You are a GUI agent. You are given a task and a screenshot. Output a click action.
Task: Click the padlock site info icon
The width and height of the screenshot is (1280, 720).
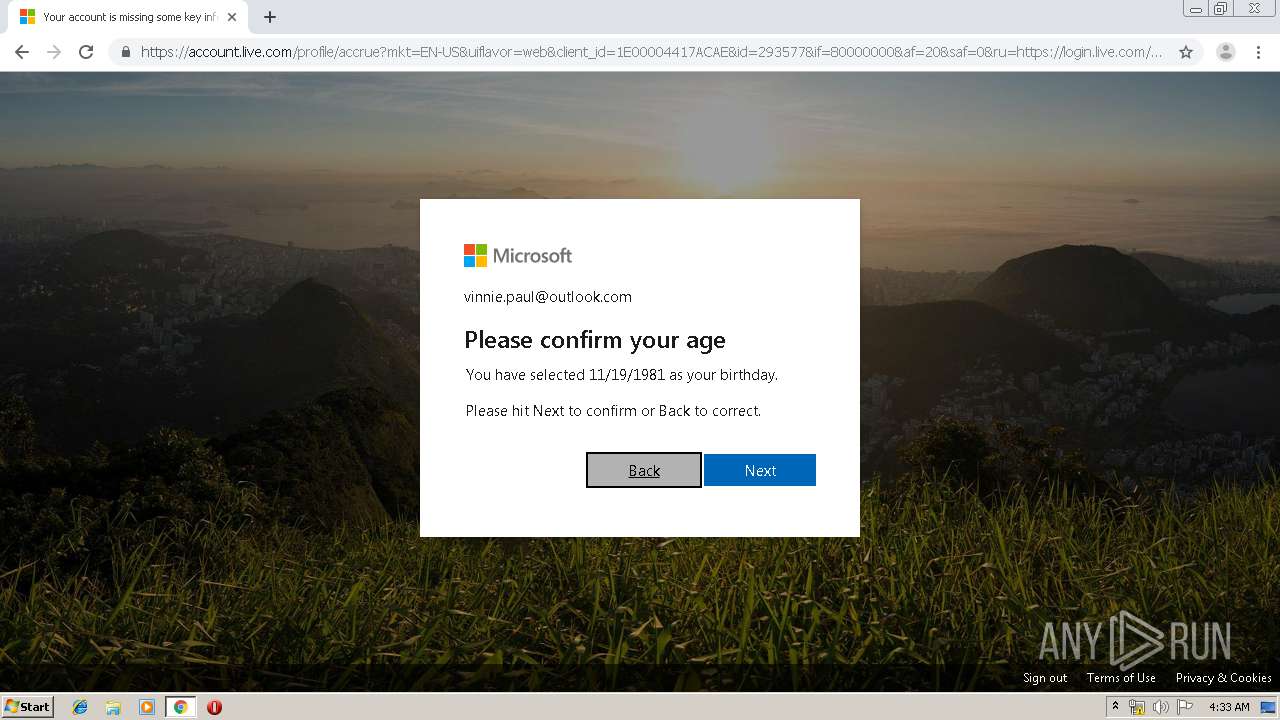pyautogui.click(x=125, y=52)
